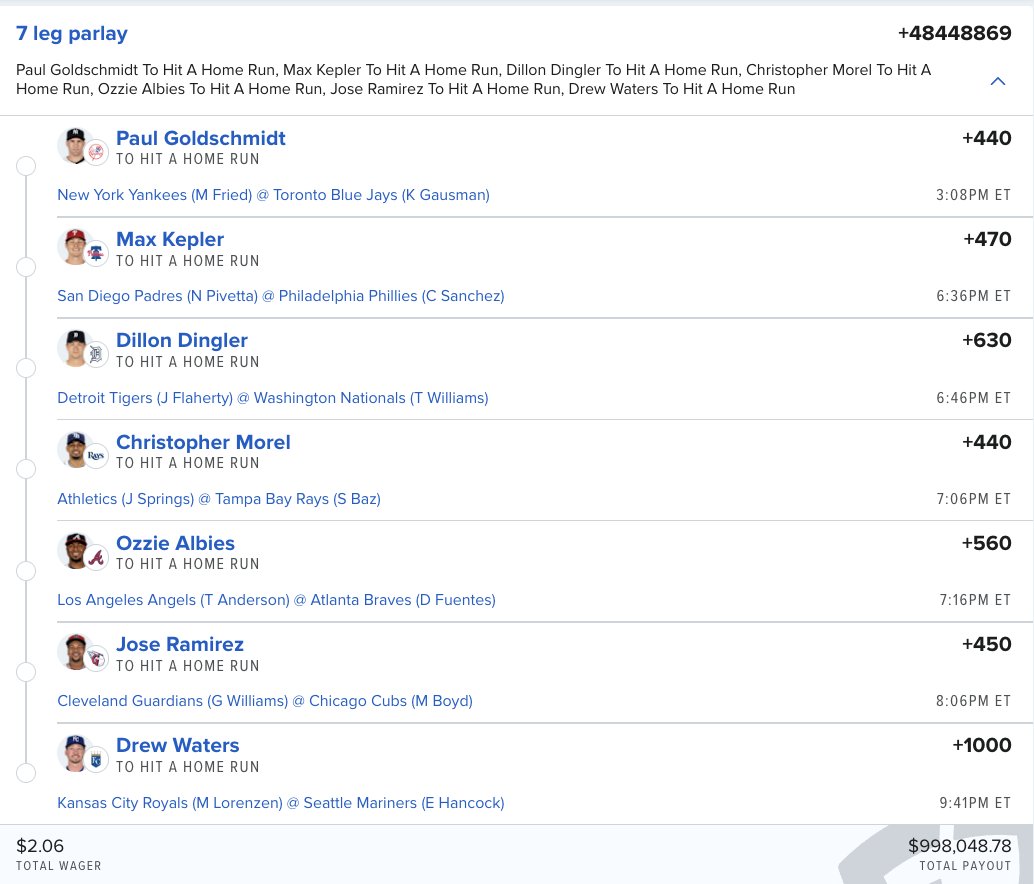The image size is (1034, 884).
Task: Click the Yankees logo beside Paul Goldschmidt
Action: [96, 153]
